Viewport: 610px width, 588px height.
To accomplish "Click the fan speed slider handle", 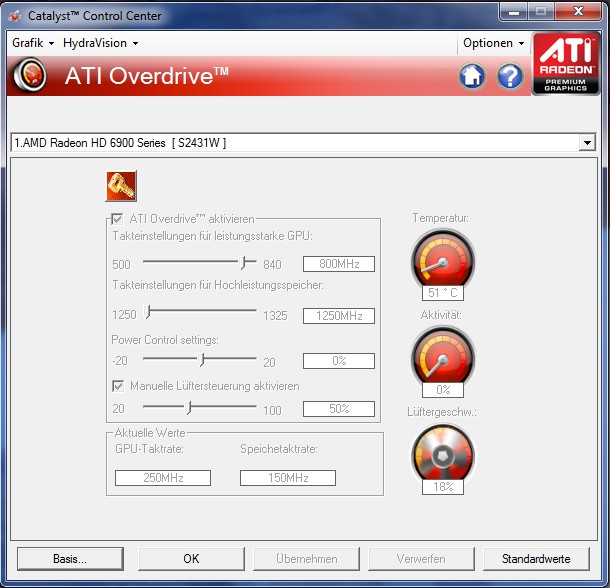I will [x=188, y=407].
